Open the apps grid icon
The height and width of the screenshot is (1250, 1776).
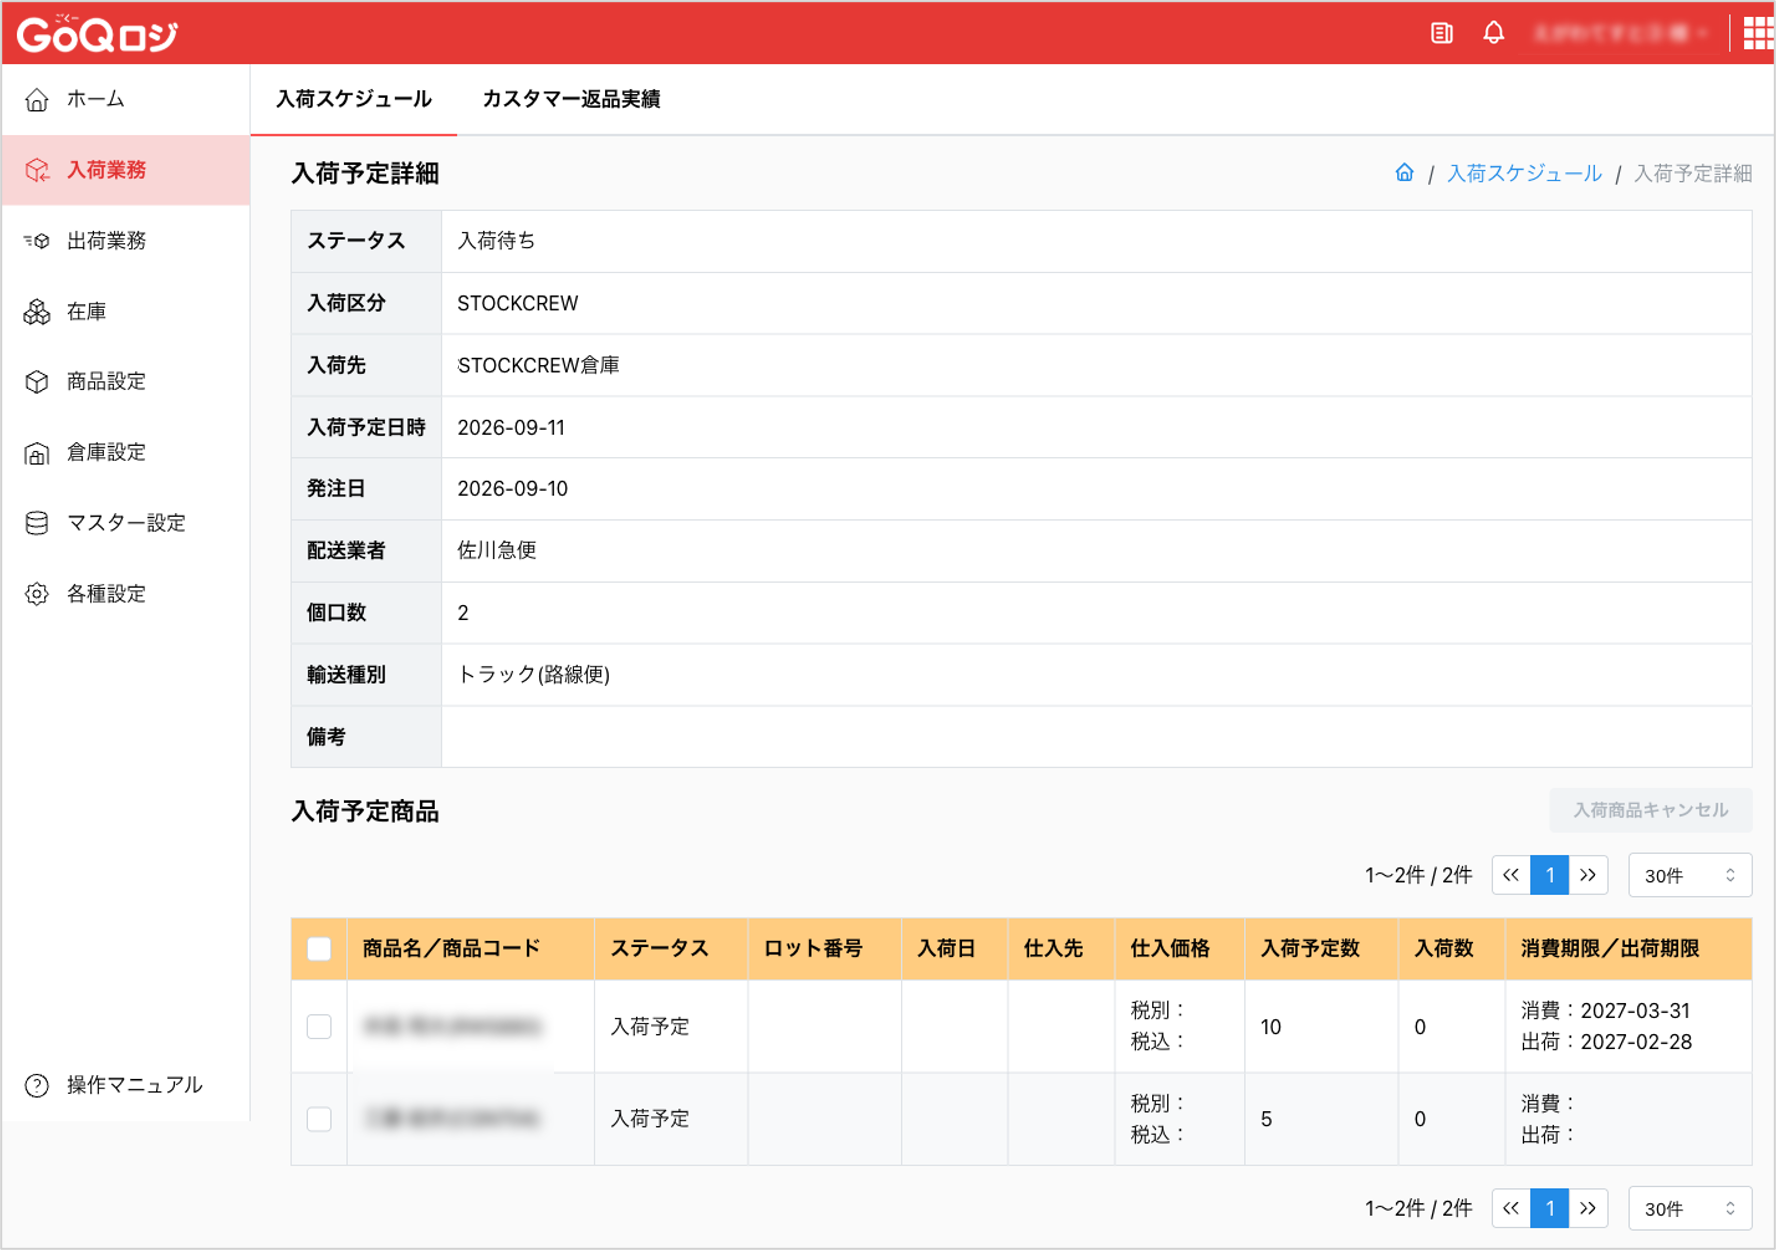(1758, 33)
